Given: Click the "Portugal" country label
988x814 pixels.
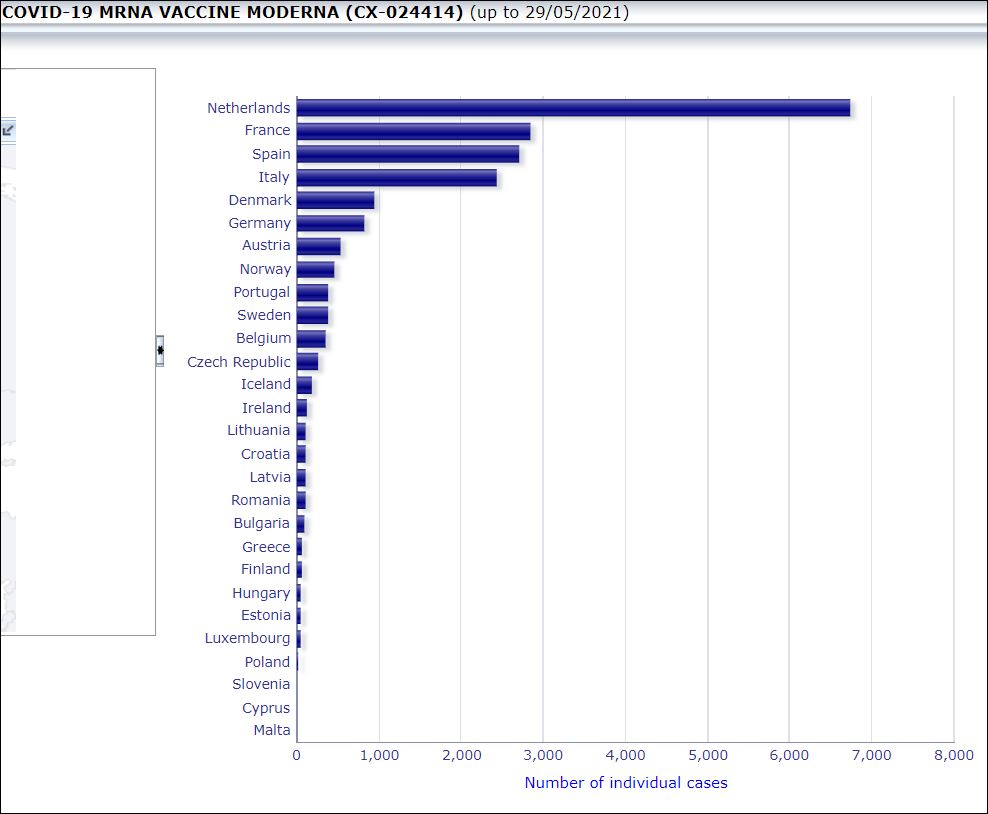Looking at the screenshot, I should pyautogui.click(x=261, y=292).
